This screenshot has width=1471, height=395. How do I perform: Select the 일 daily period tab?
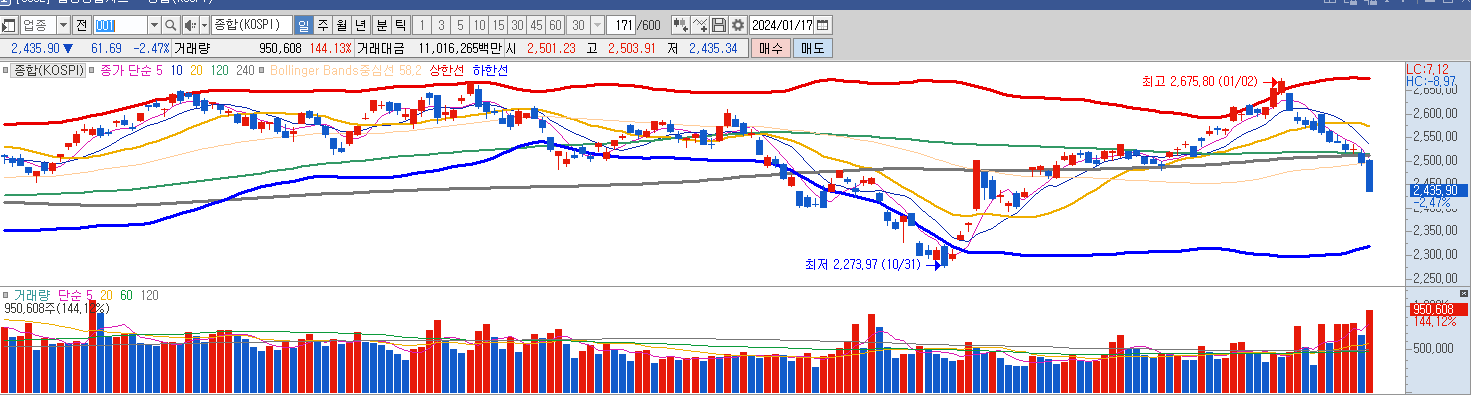(304, 25)
